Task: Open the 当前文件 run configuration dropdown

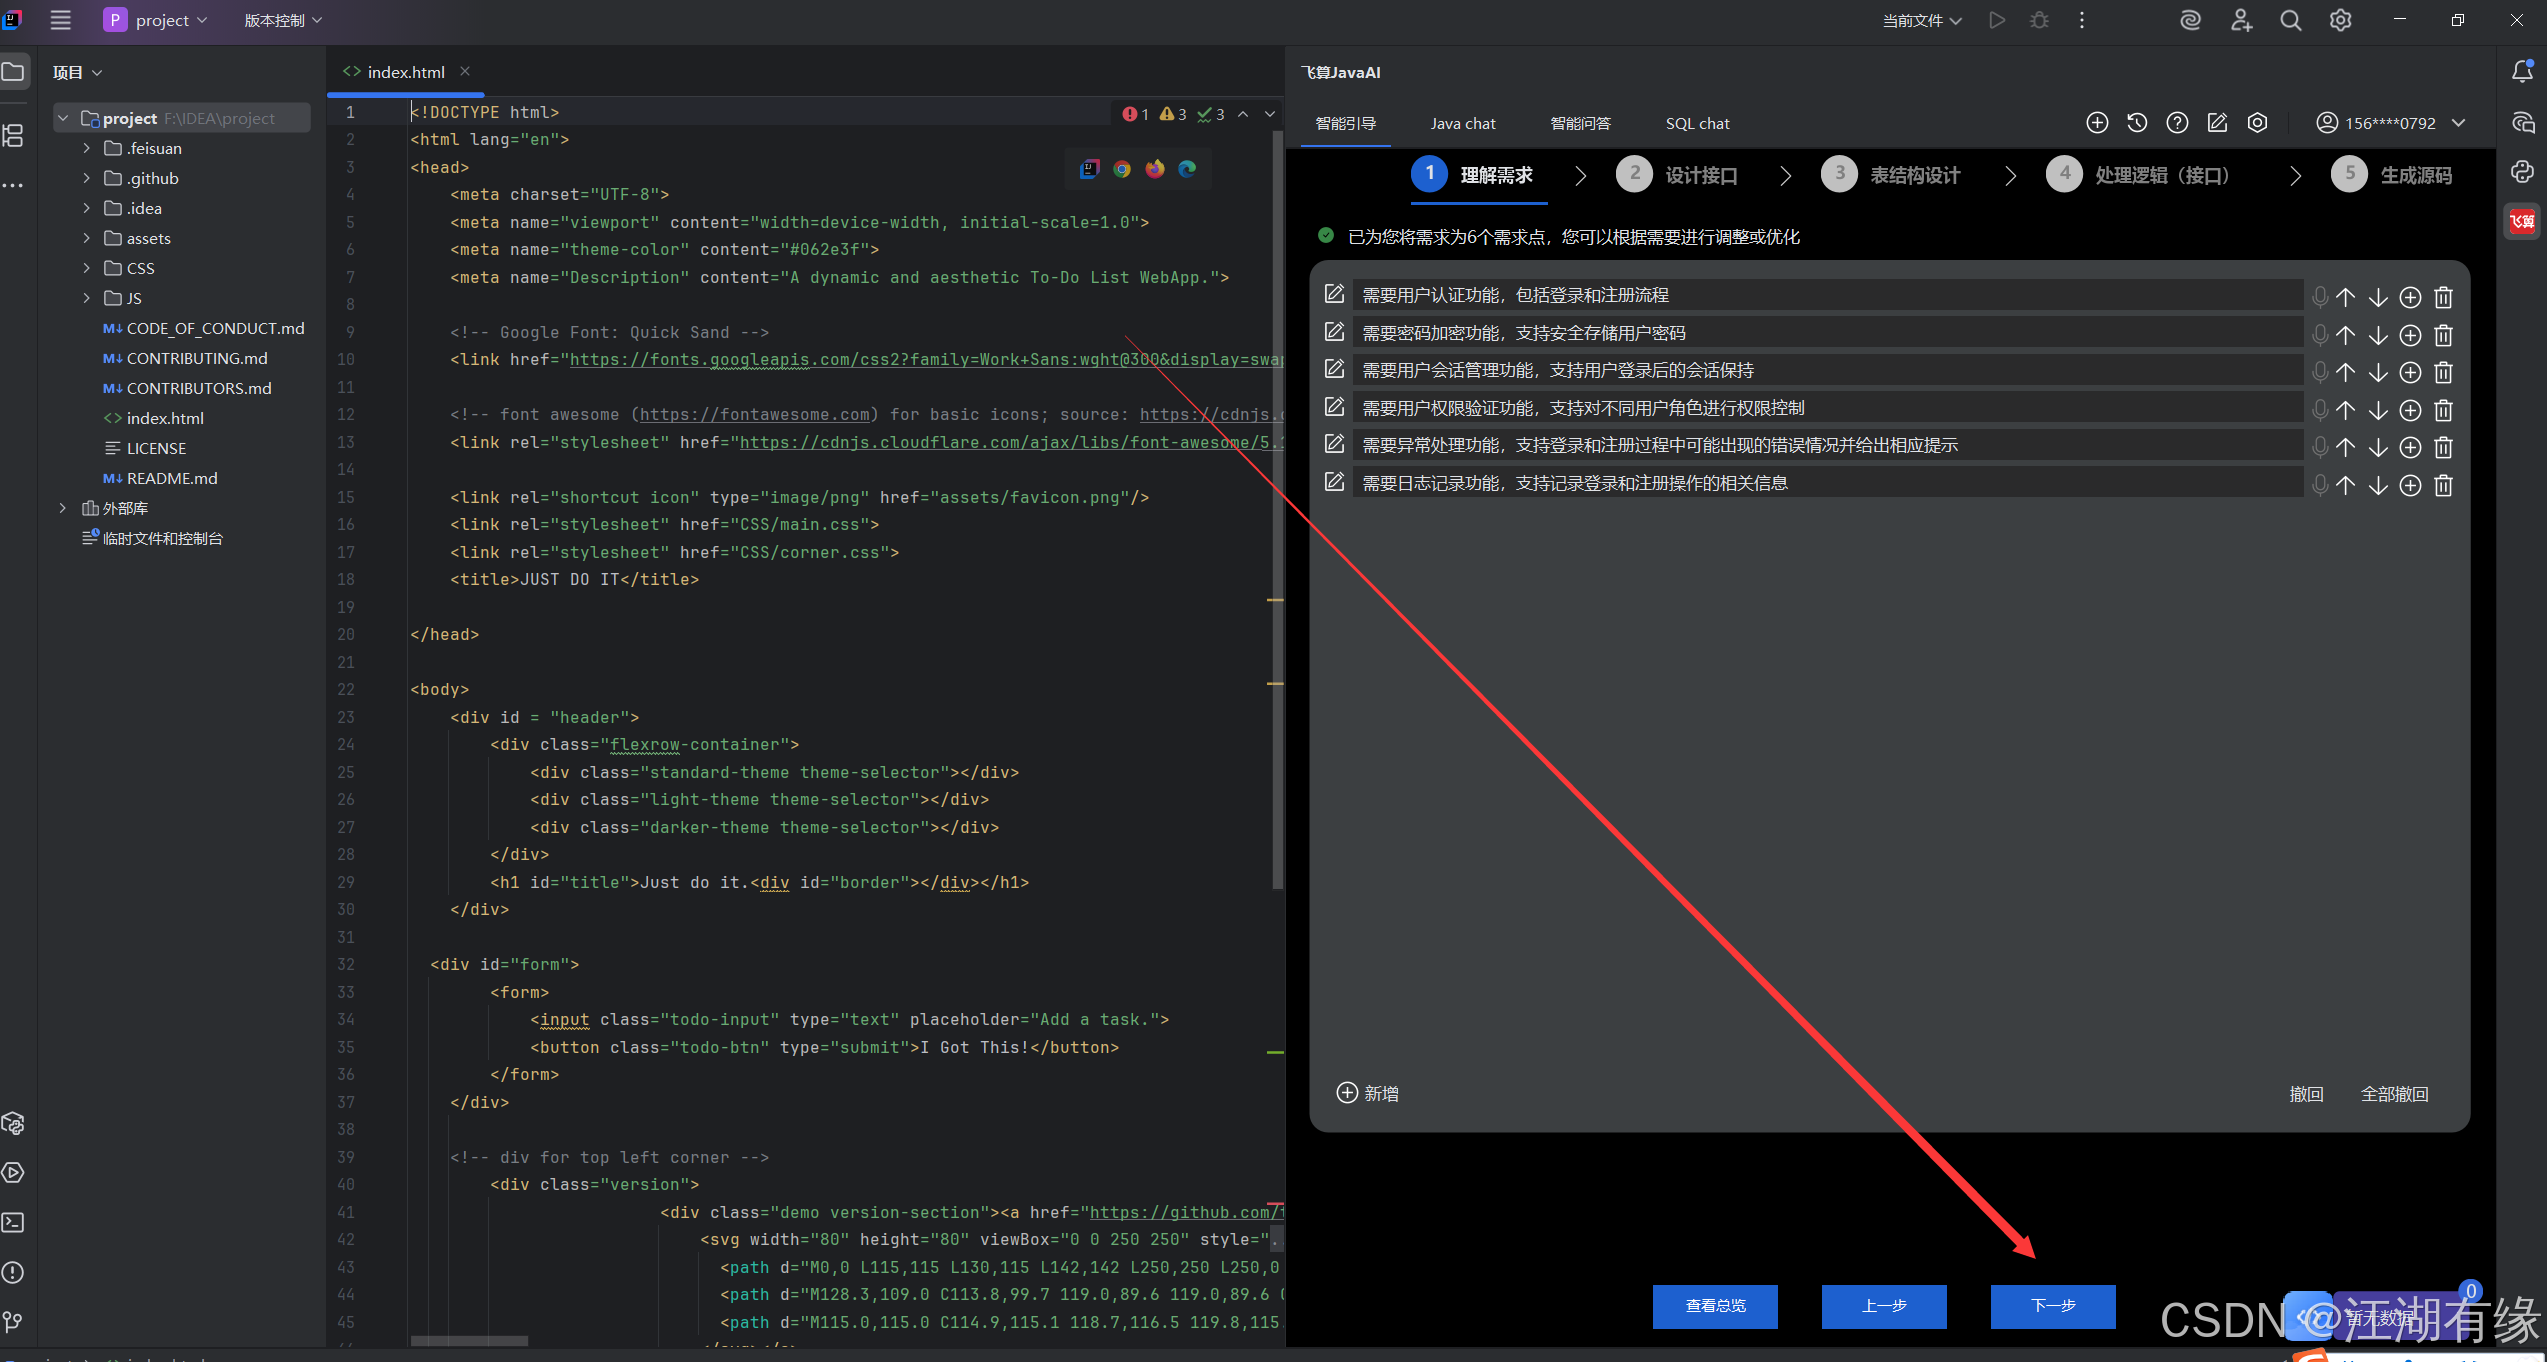Action: coord(1922,20)
